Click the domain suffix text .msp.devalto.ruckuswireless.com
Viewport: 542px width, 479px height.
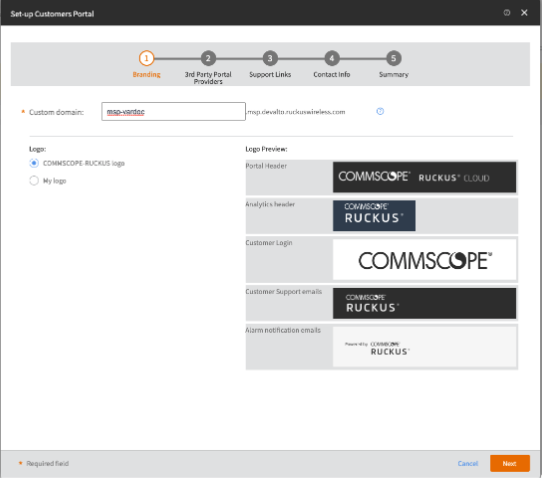coord(296,112)
